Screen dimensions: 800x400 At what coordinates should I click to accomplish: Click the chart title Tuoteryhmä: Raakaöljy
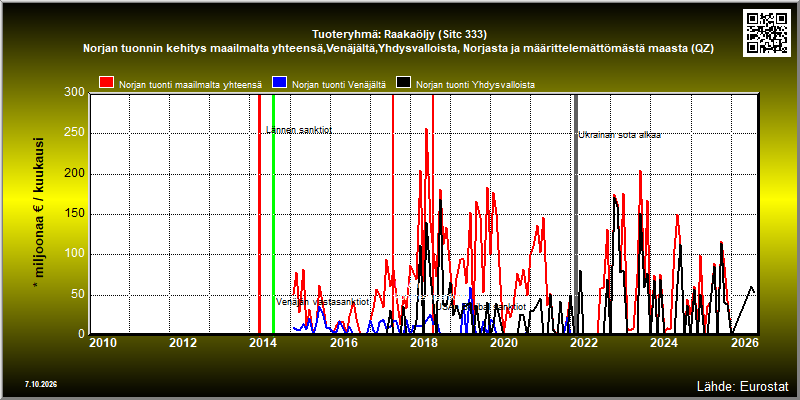[x=399, y=34]
